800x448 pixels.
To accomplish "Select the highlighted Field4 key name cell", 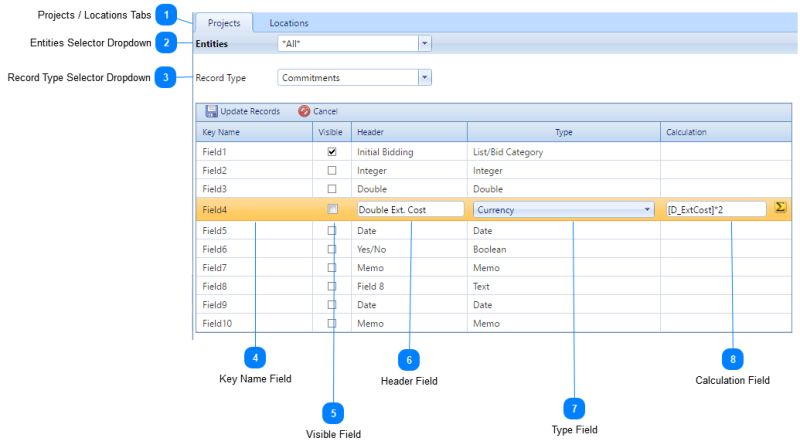I will 254,210.
